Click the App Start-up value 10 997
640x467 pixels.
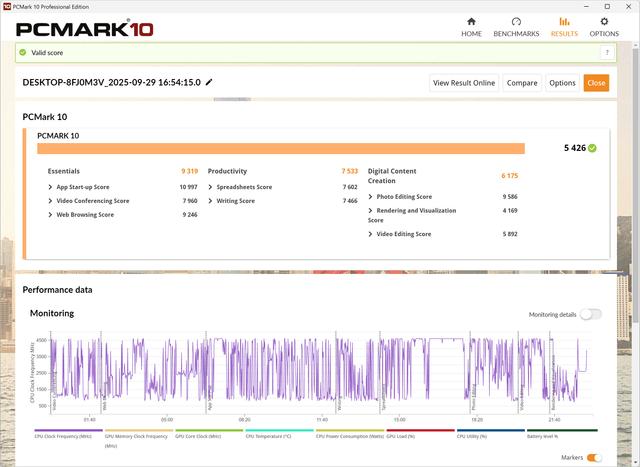click(189, 187)
